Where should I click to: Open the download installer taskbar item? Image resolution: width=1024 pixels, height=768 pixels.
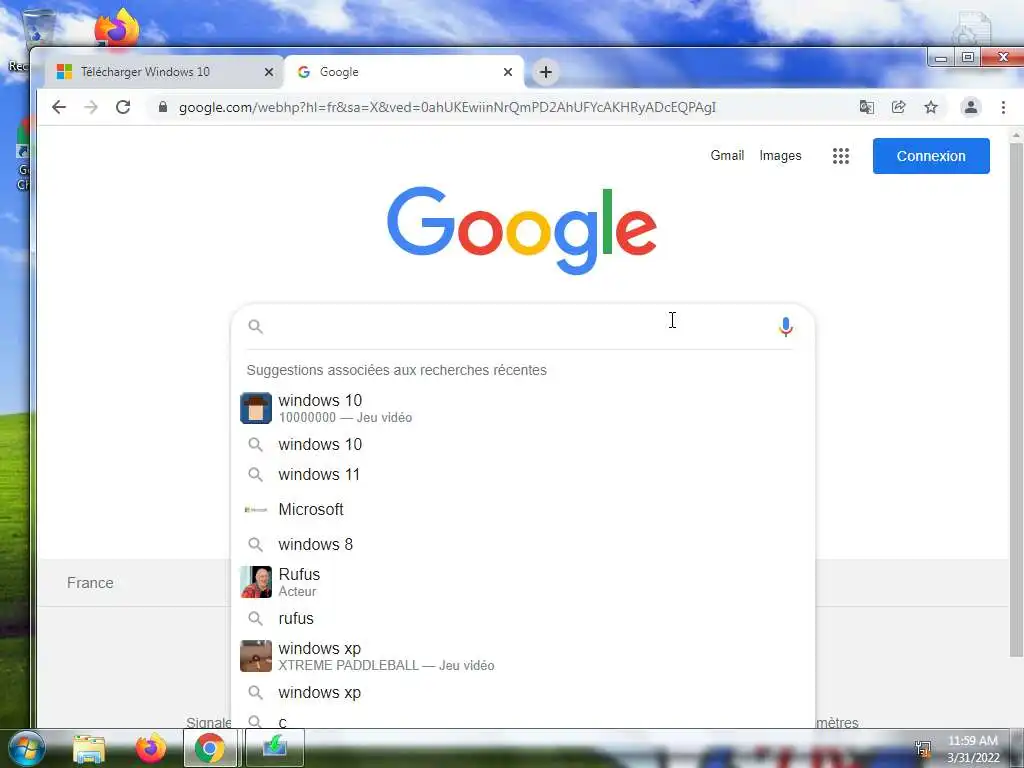point(275,748)
